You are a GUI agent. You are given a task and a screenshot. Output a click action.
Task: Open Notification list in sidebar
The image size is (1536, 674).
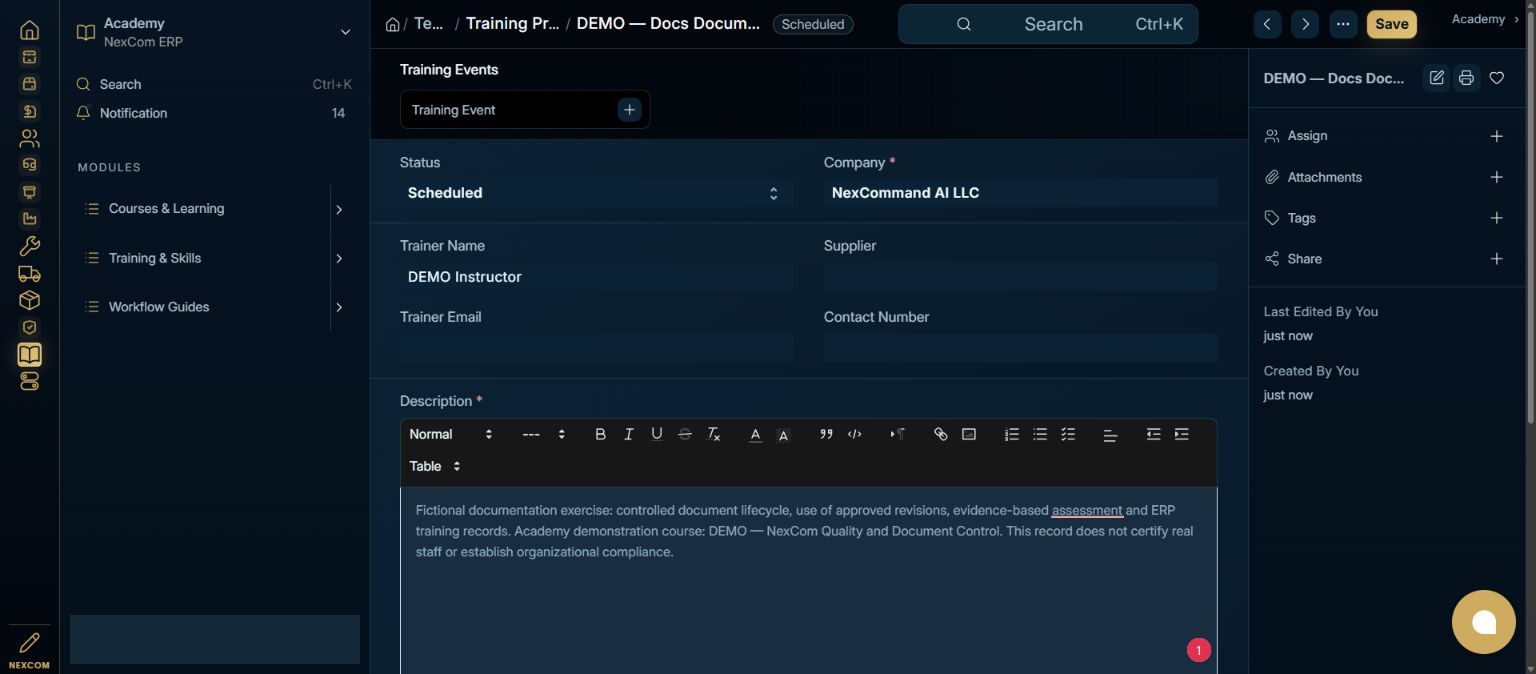click(214, 113)
